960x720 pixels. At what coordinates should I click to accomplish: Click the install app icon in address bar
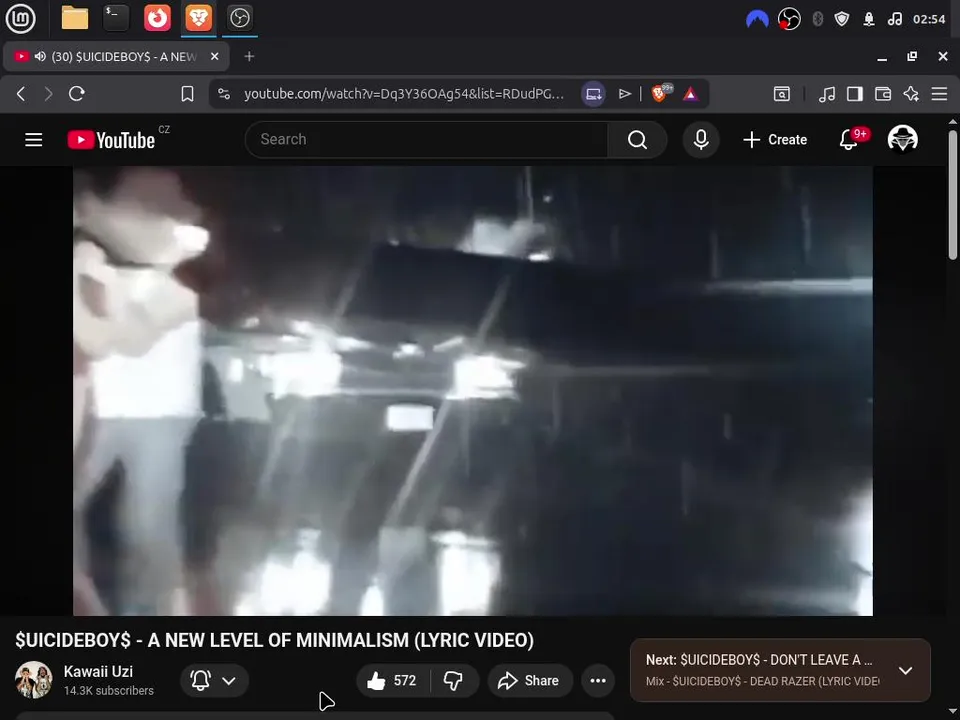click(593, 94)
